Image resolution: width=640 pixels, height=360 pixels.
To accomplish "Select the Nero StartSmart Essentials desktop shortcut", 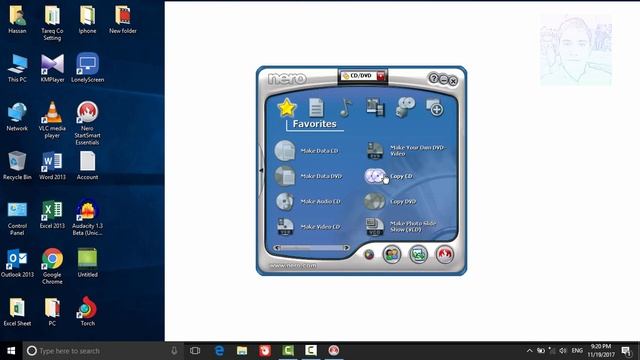I will click(x=87, y=123).
